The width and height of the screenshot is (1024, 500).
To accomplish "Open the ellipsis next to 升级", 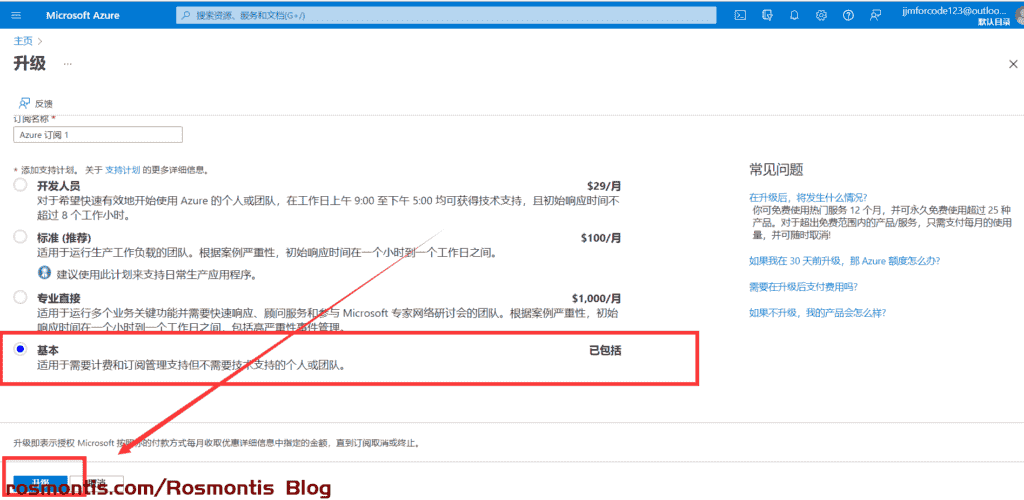I will [x=67, y=64].
